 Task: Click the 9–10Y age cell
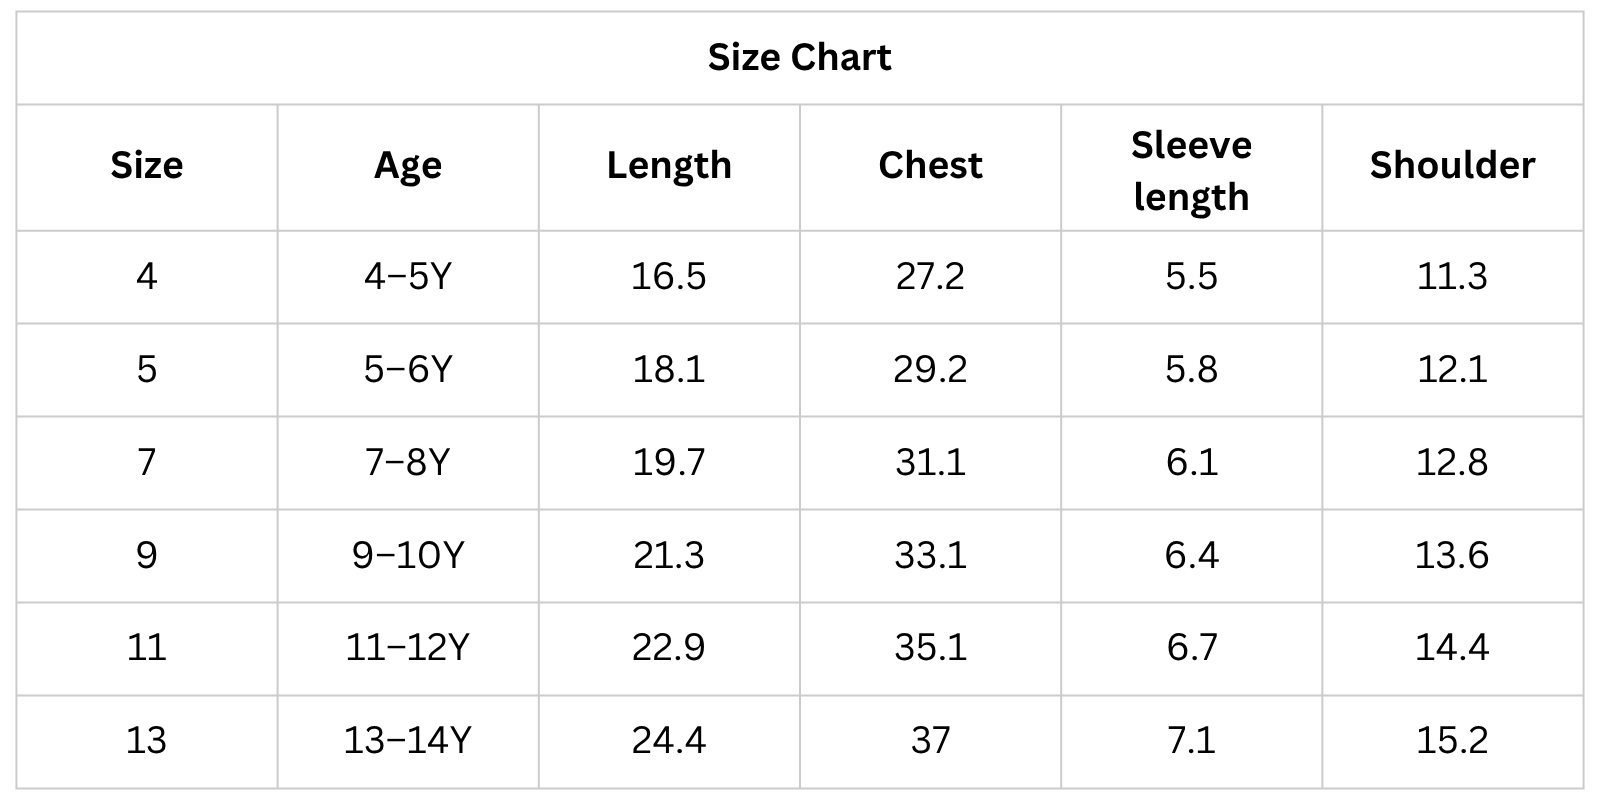[408, 555]
